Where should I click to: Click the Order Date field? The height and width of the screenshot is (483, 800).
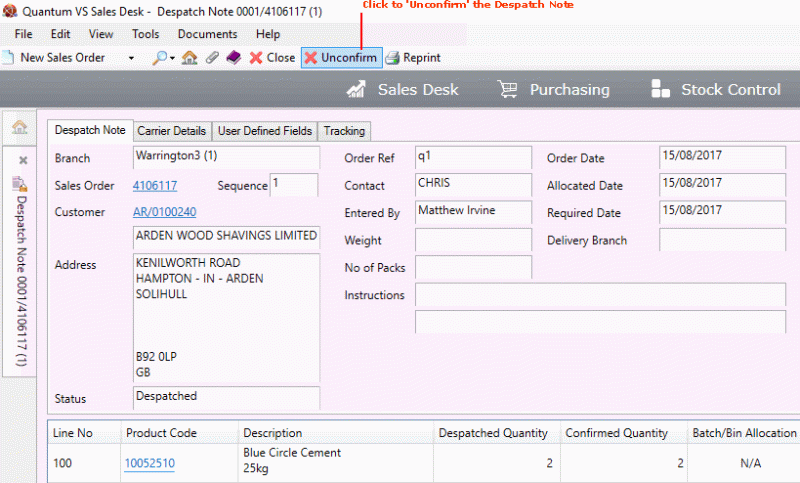click(x=722, y=157)
